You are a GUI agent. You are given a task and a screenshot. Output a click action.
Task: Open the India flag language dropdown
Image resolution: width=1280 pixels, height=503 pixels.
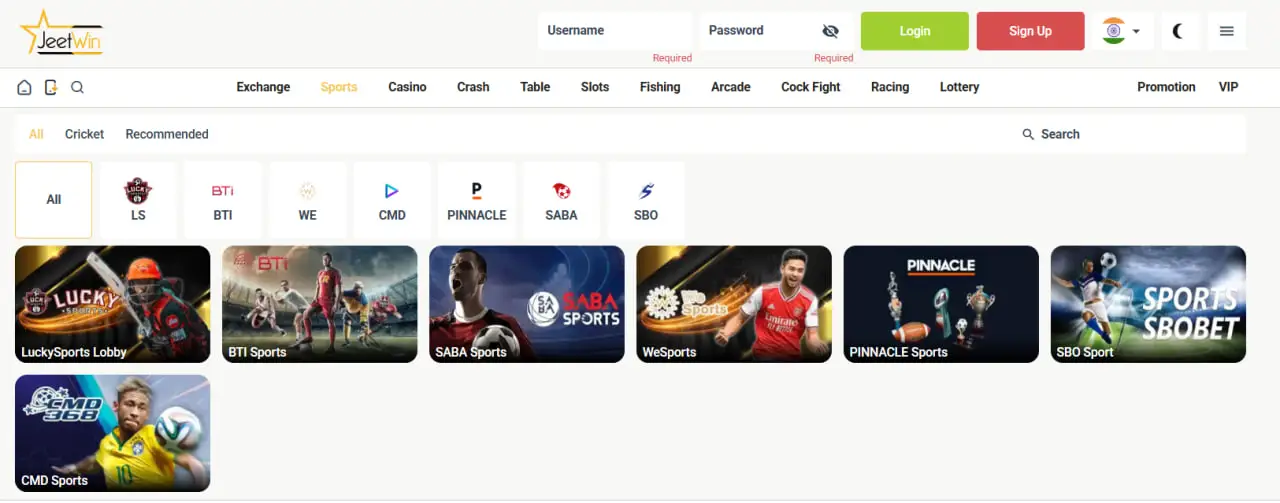(1124, 31)
